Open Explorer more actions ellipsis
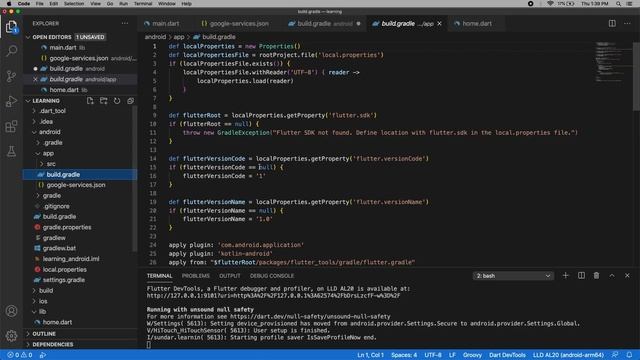This screenshot has height=360, width=640. (125, 24)
